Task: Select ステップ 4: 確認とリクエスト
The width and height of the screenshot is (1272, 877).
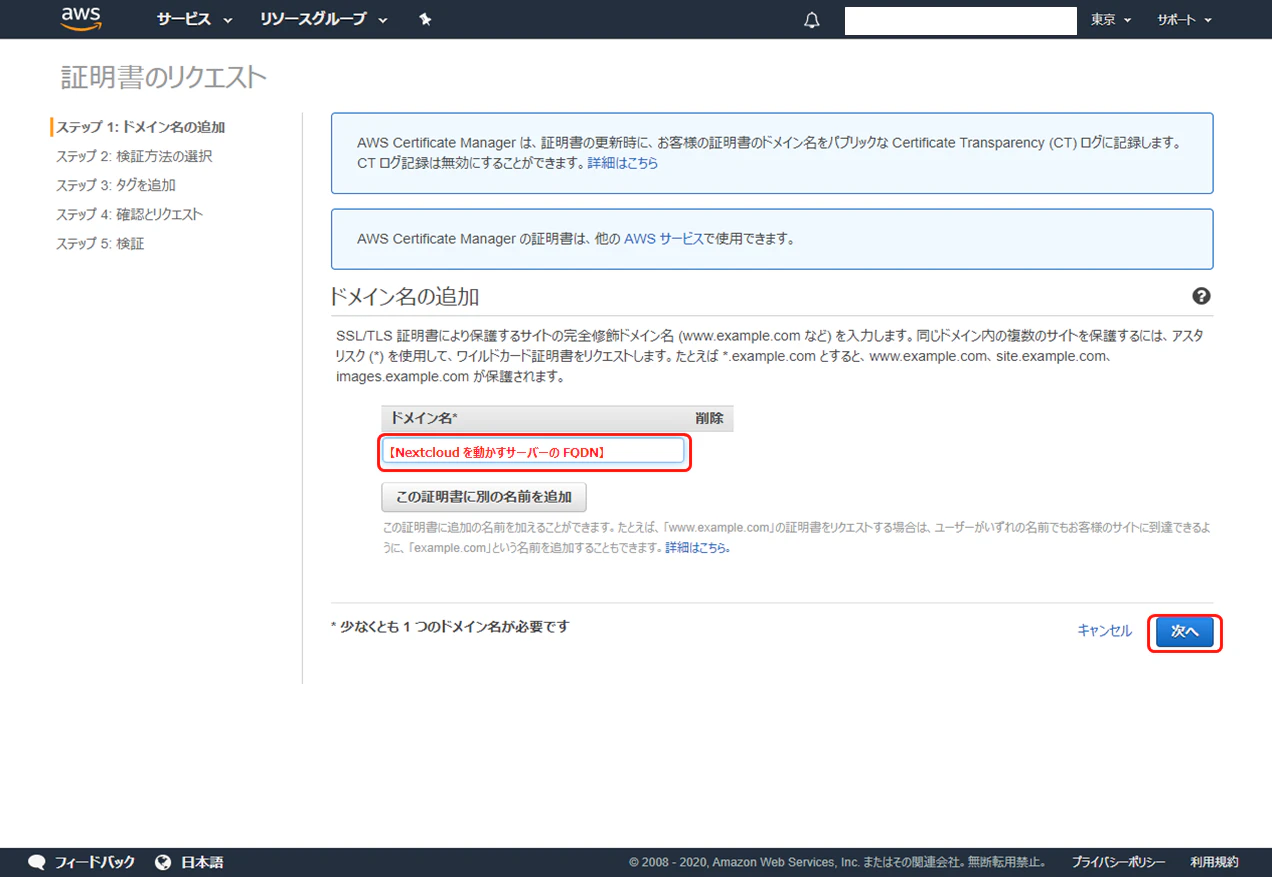Action: [129, 214]
